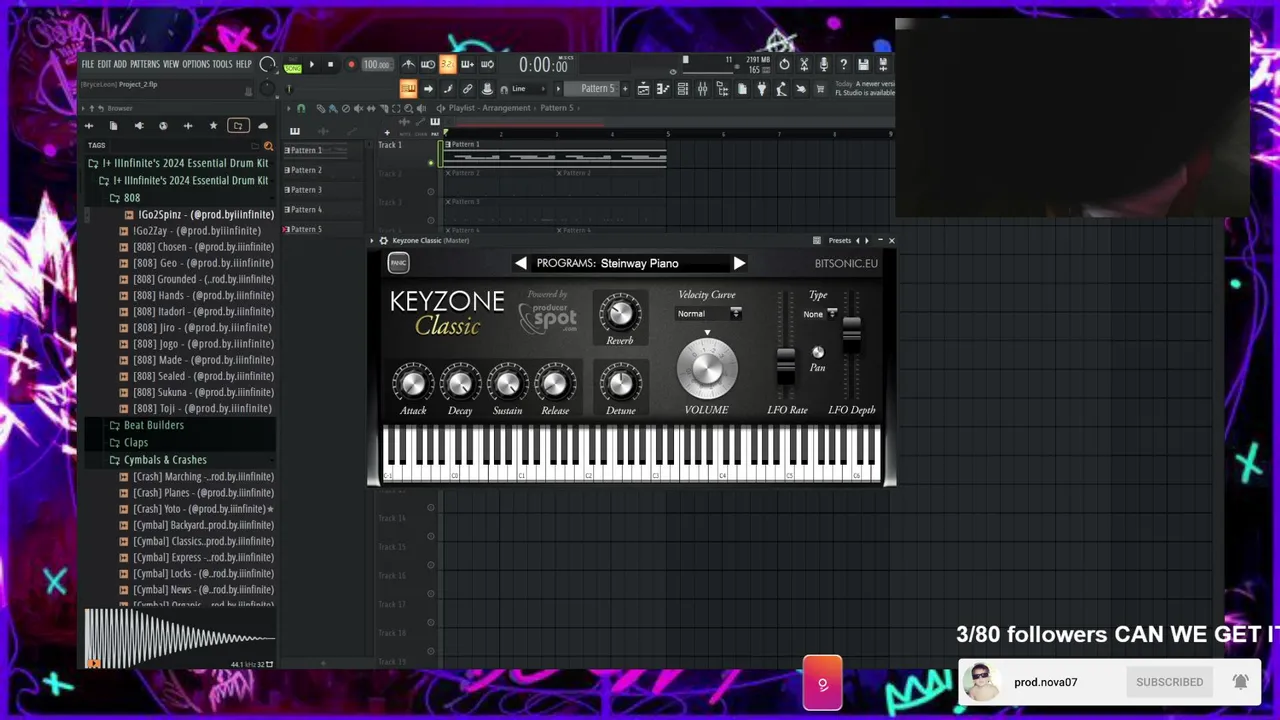Click the notification bell beside SUBSCRIBED
This screenshot has height=720, width=1280.
(1240, 682)
